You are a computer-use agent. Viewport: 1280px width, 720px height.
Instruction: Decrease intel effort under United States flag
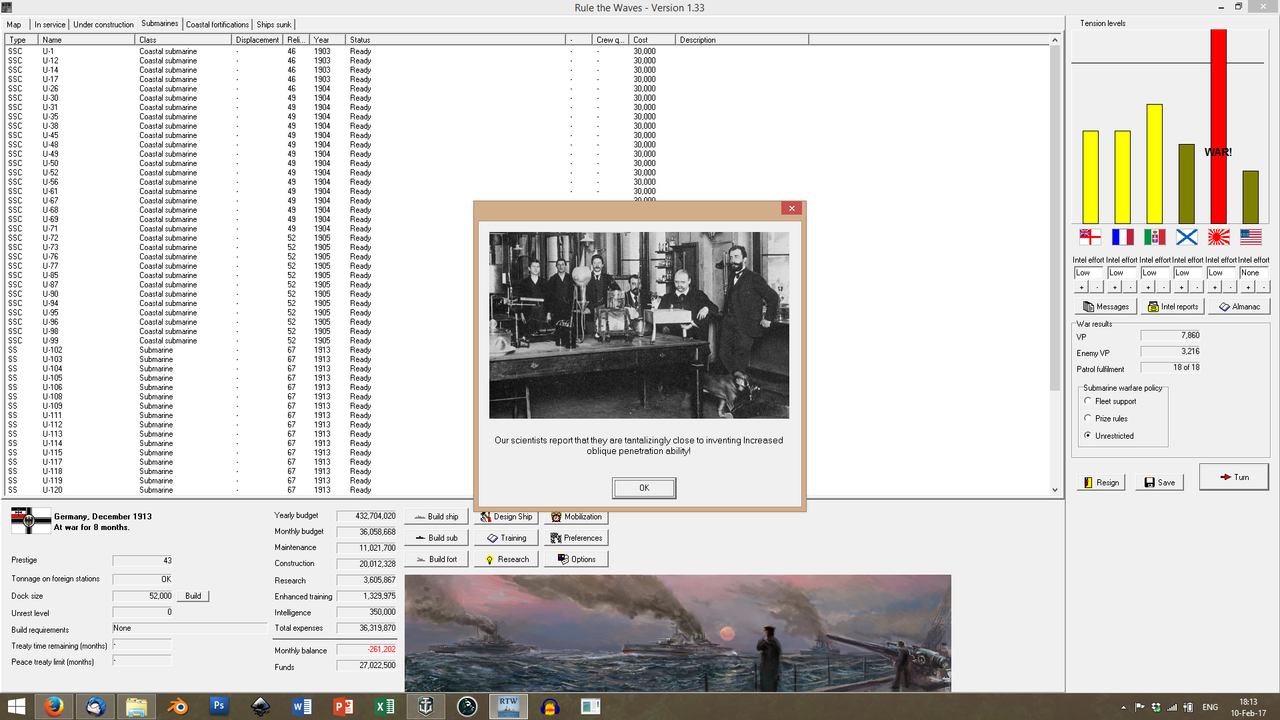pyautogui.click(x=1262, y=287)
